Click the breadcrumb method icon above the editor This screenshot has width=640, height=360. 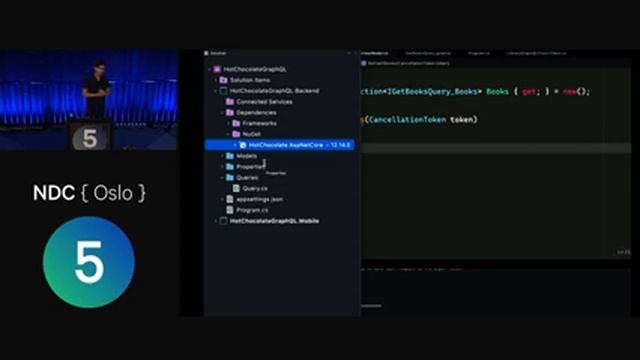[x=364, y=63]
